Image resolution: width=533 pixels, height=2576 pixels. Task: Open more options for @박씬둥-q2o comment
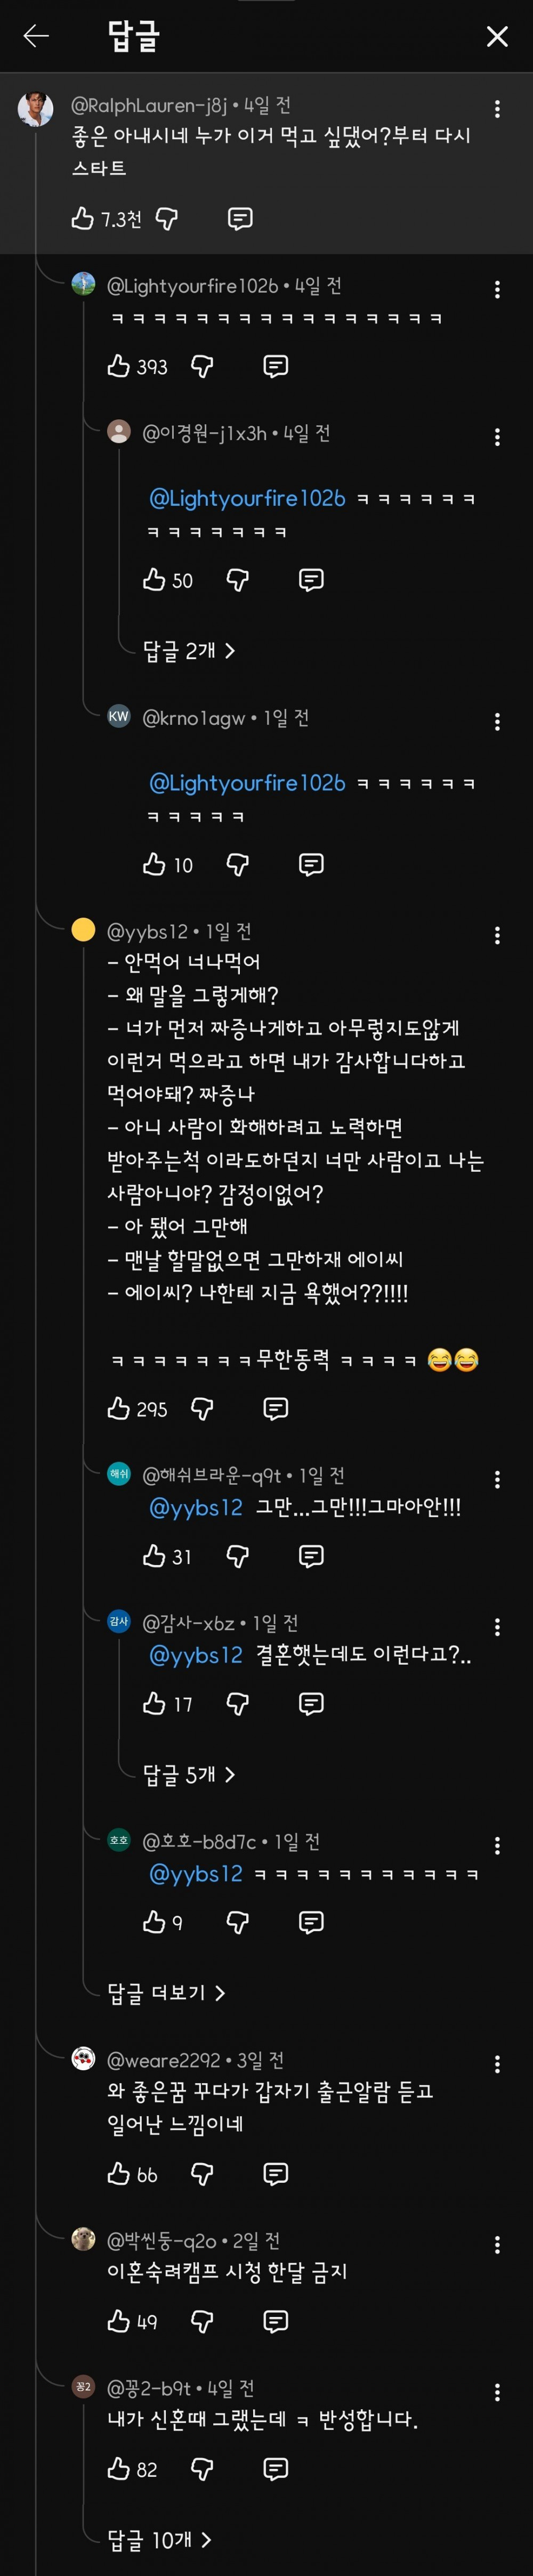point(497,2246)
